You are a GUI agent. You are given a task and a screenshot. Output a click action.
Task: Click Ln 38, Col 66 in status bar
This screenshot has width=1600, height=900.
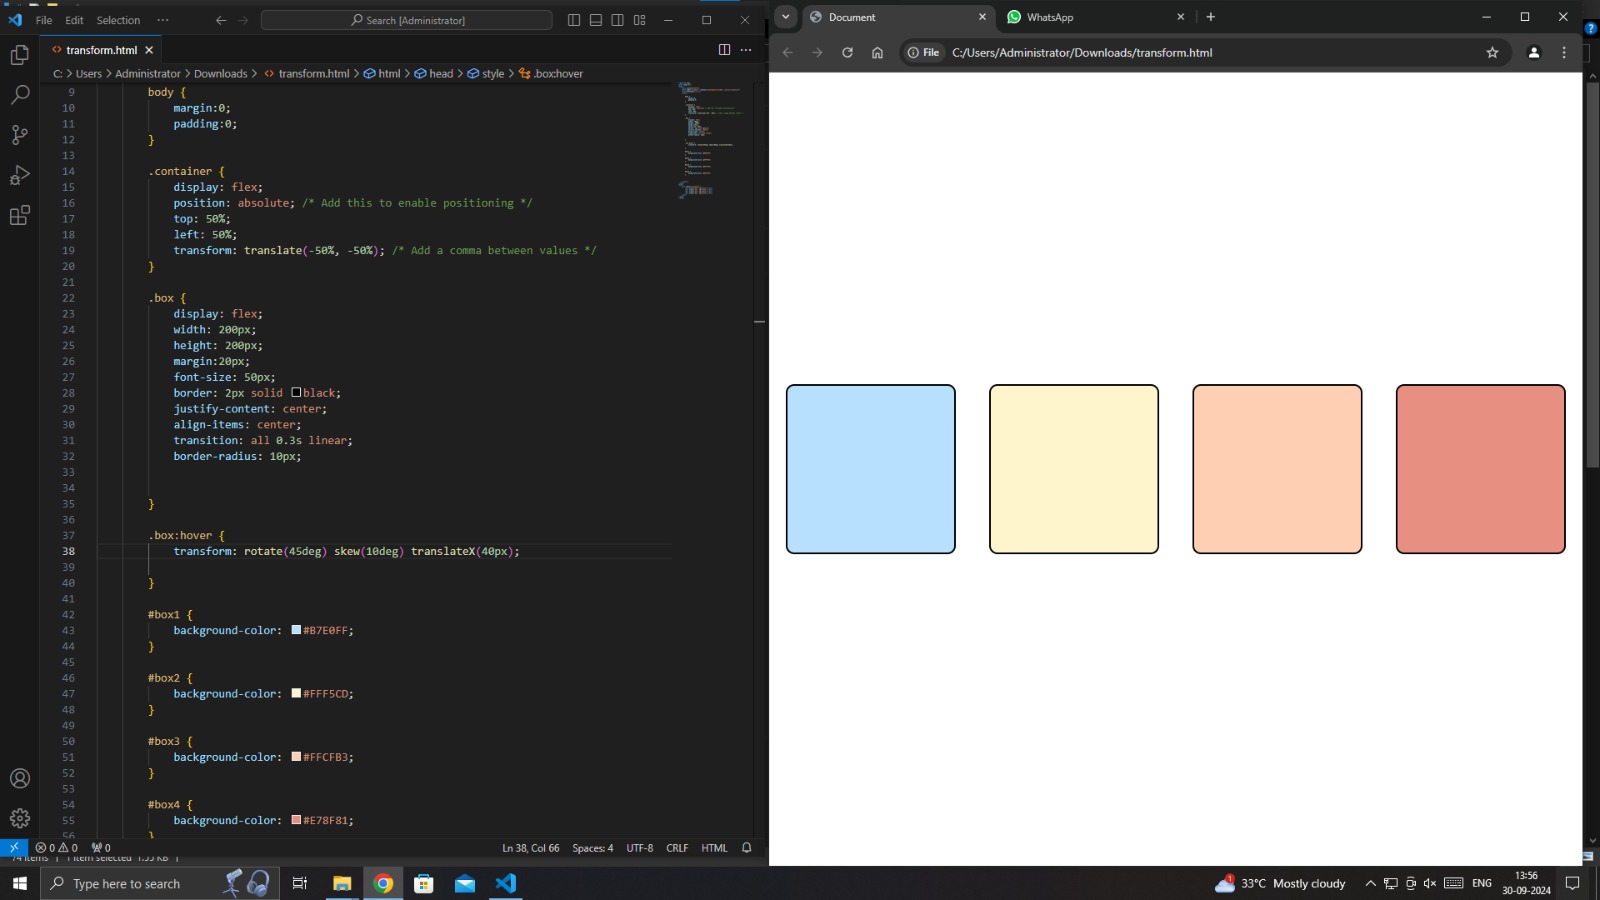pos(530,848)
